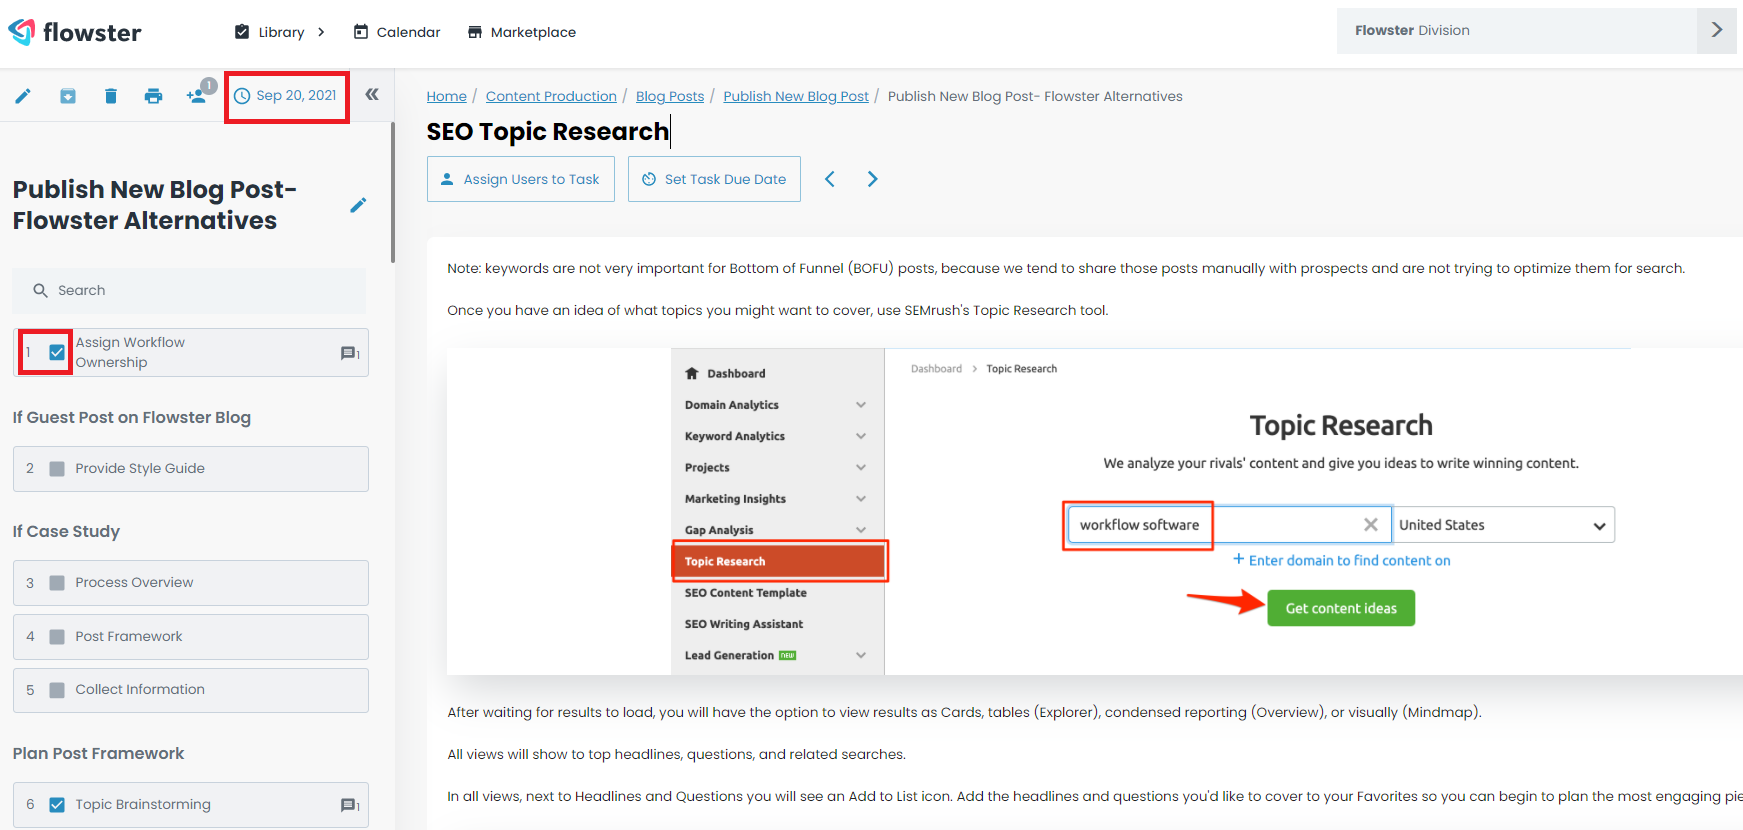
Task: Select the Topic Brainstorming task
Action: pos(191,805)
